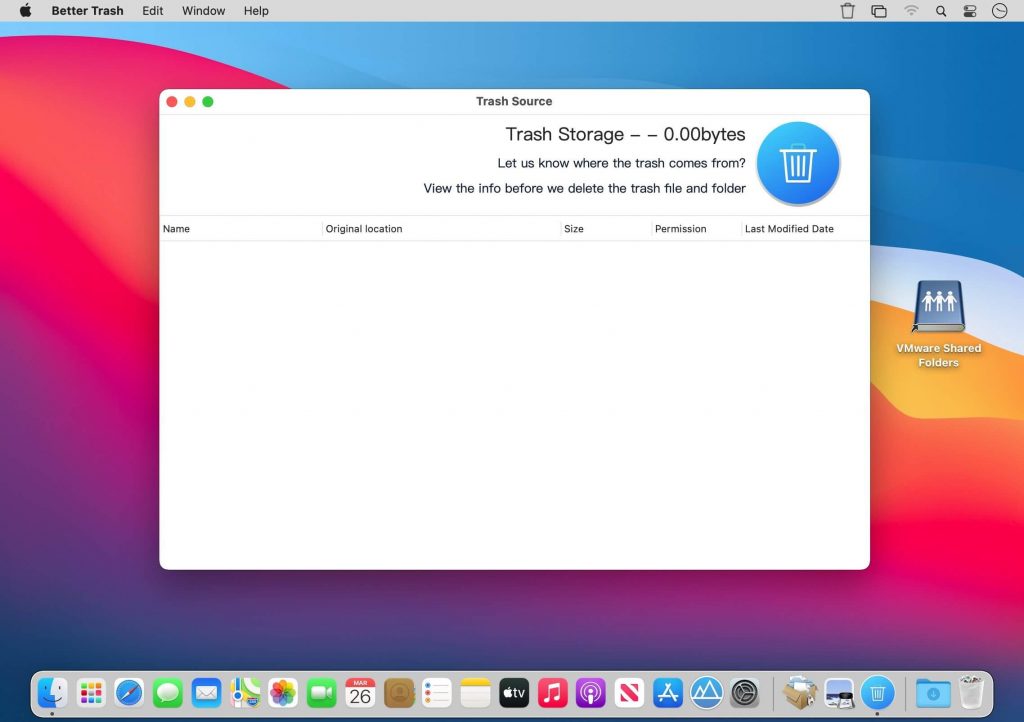This screenshot has height=722, width=1024.
Task: Open Spotlight search in the menu bar
Action: click(x=941, y=11)
